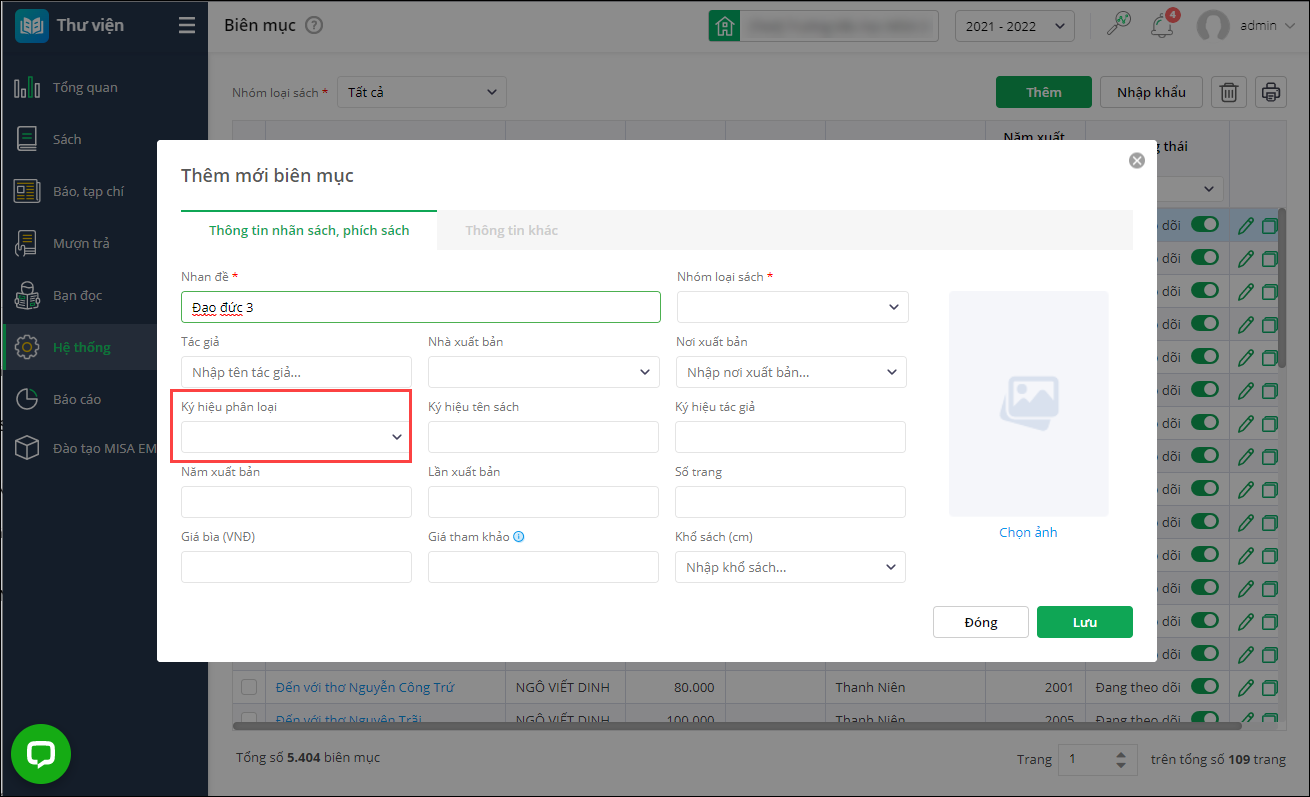Image resolution: width=1310 pixels, height=797 pixels.
Task: Check the Đến với thơ Nguyễn Công Trứ row
Action: coord(249,687)
